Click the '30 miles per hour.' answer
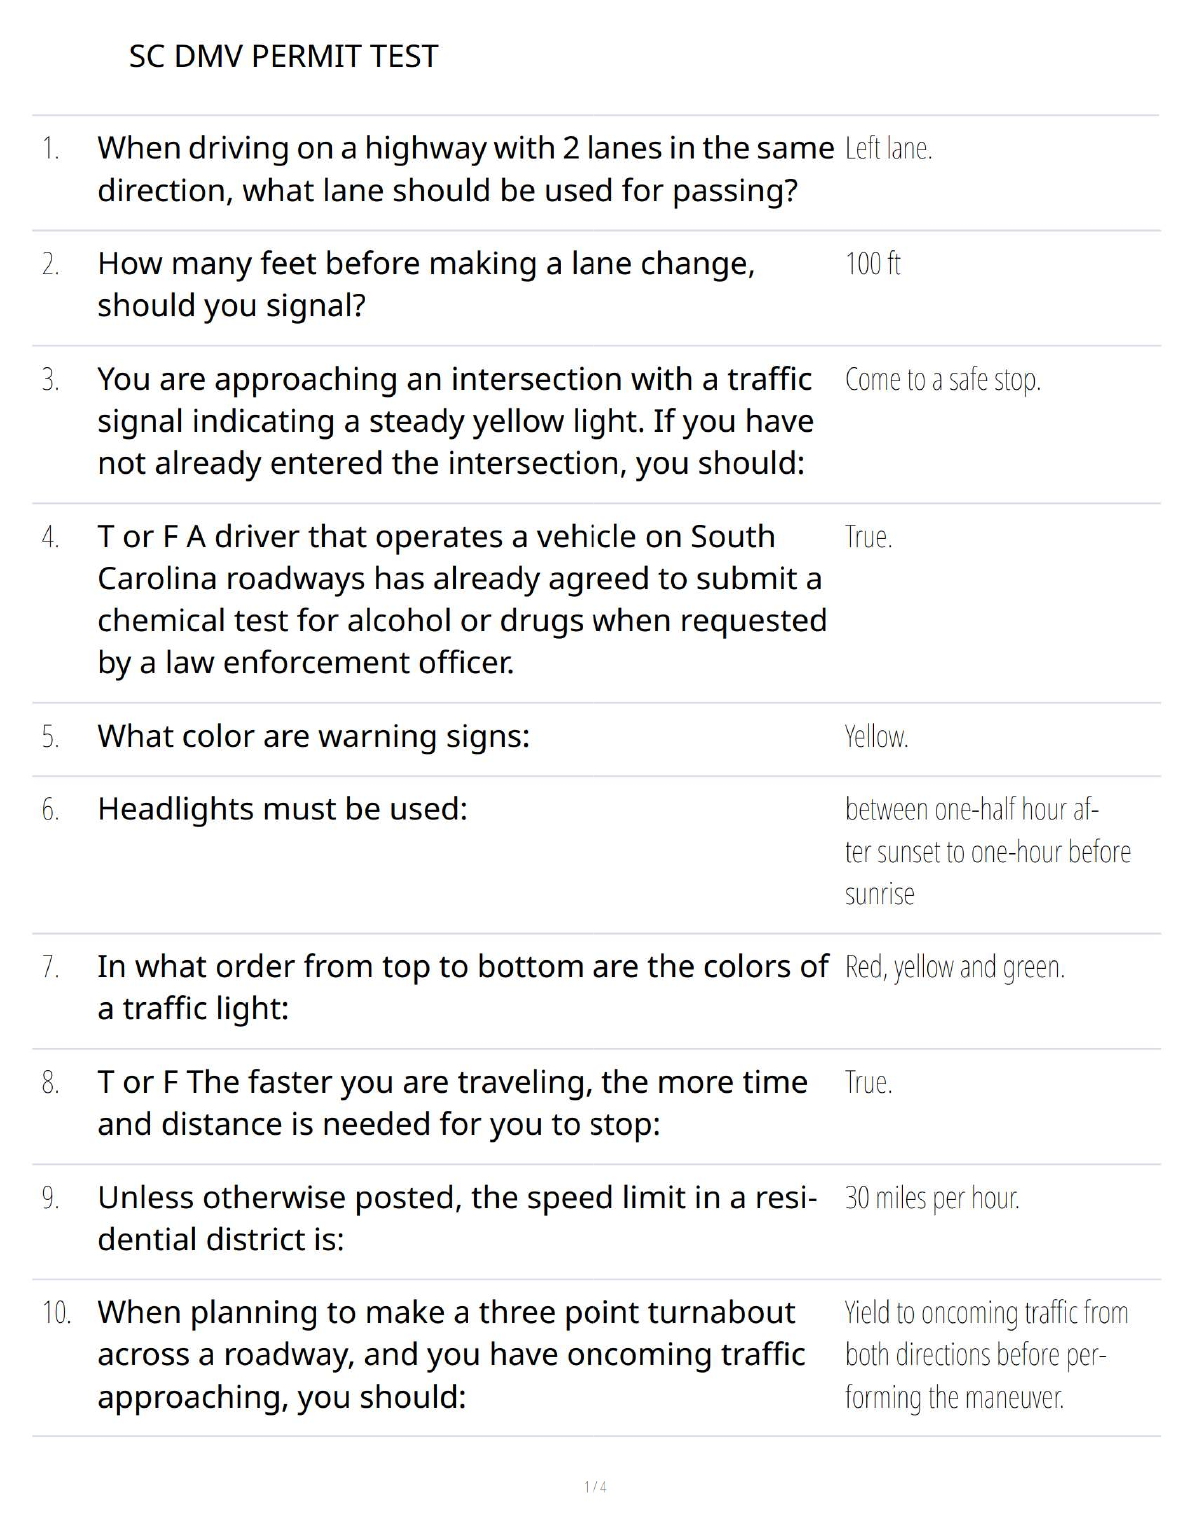Screen dimensions: 1190x1540 pyautogui.click(x=932, y=1198)
